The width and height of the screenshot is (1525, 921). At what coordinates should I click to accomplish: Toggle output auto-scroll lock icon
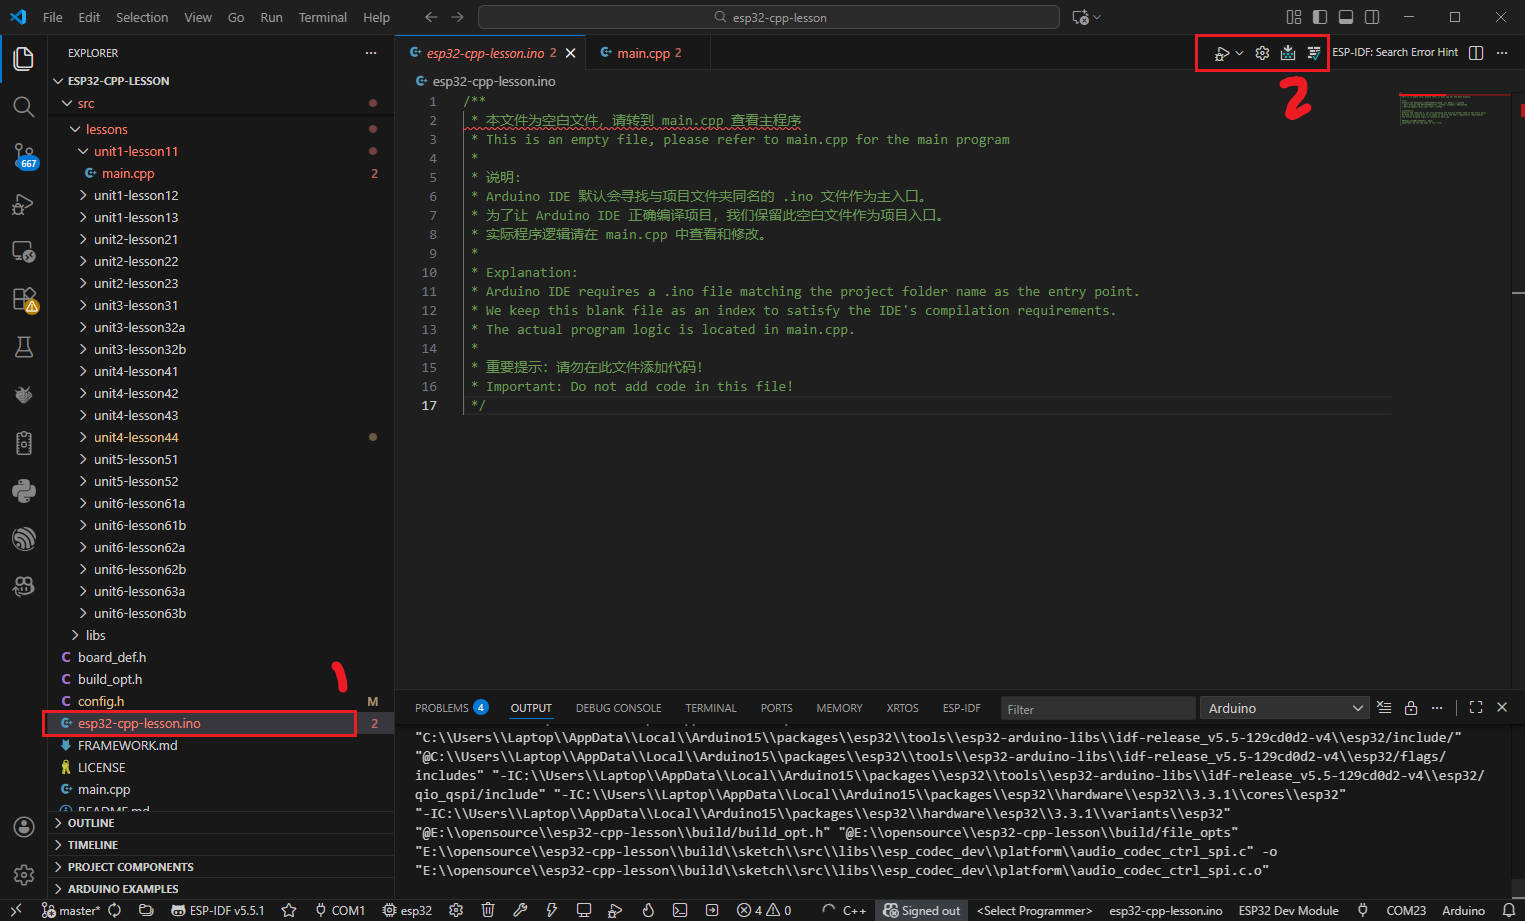click(x=1411, y=708)
